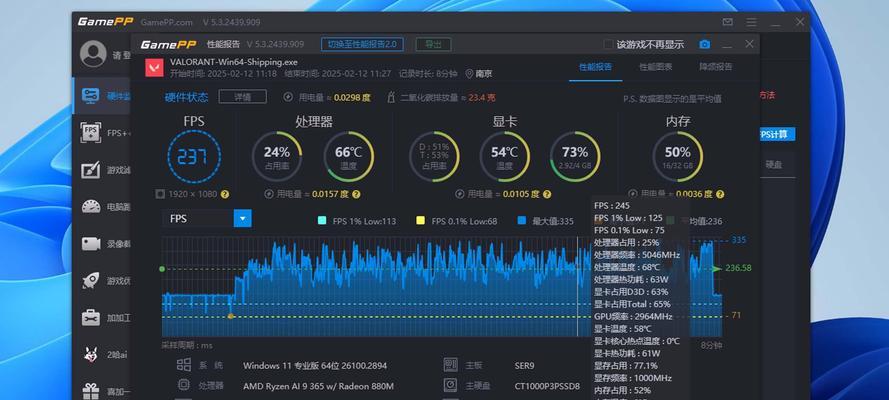The height and width of the screenshot is (400, 889).
Task: Click the motherboard value SER9
Action: coord(524,365)
